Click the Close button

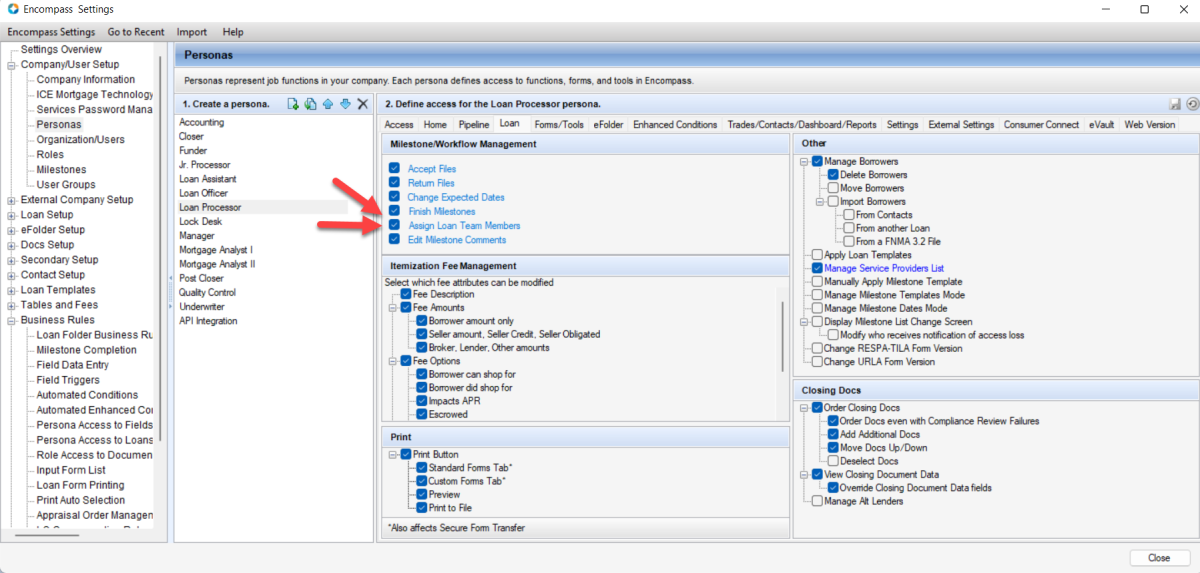(x=1159, y=558)
